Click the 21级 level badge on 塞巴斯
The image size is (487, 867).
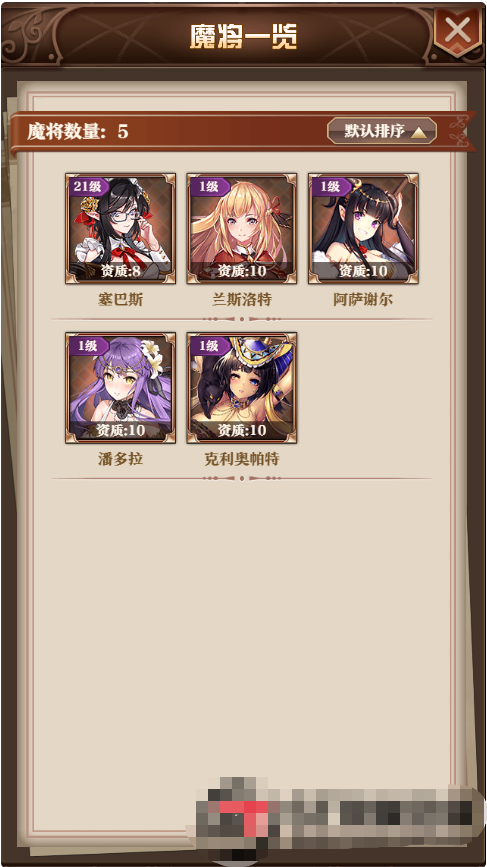coord(88,186)
